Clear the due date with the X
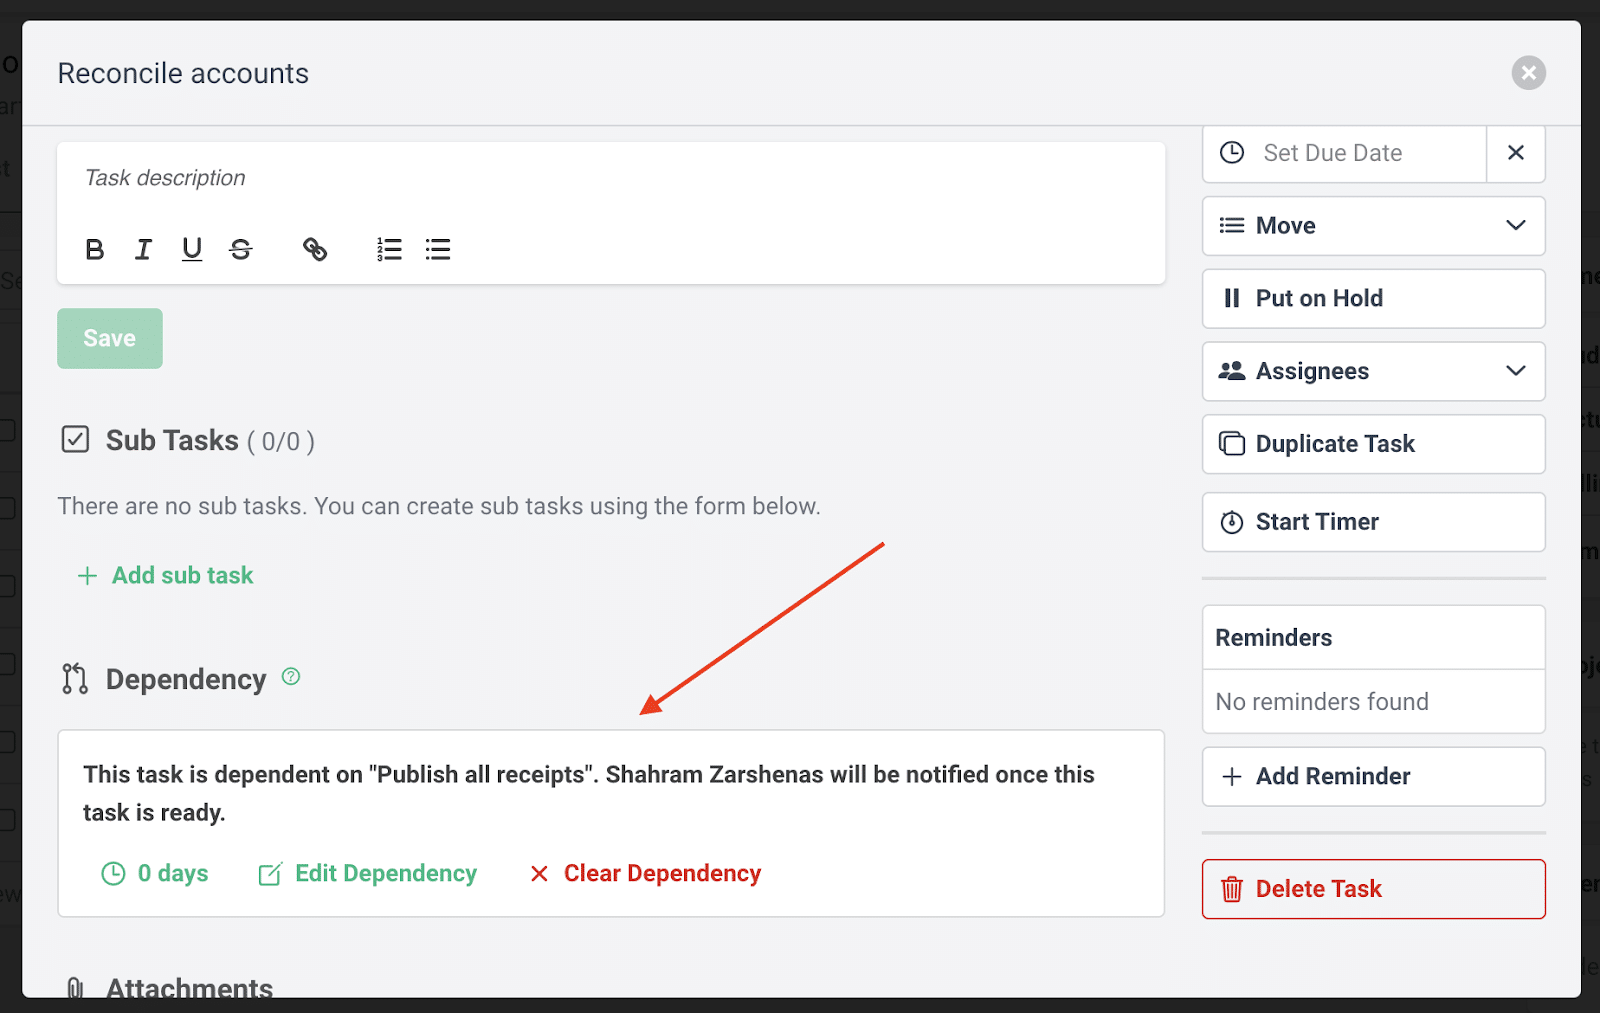Screen dimensions: 1600x1013 [1515, 153]
